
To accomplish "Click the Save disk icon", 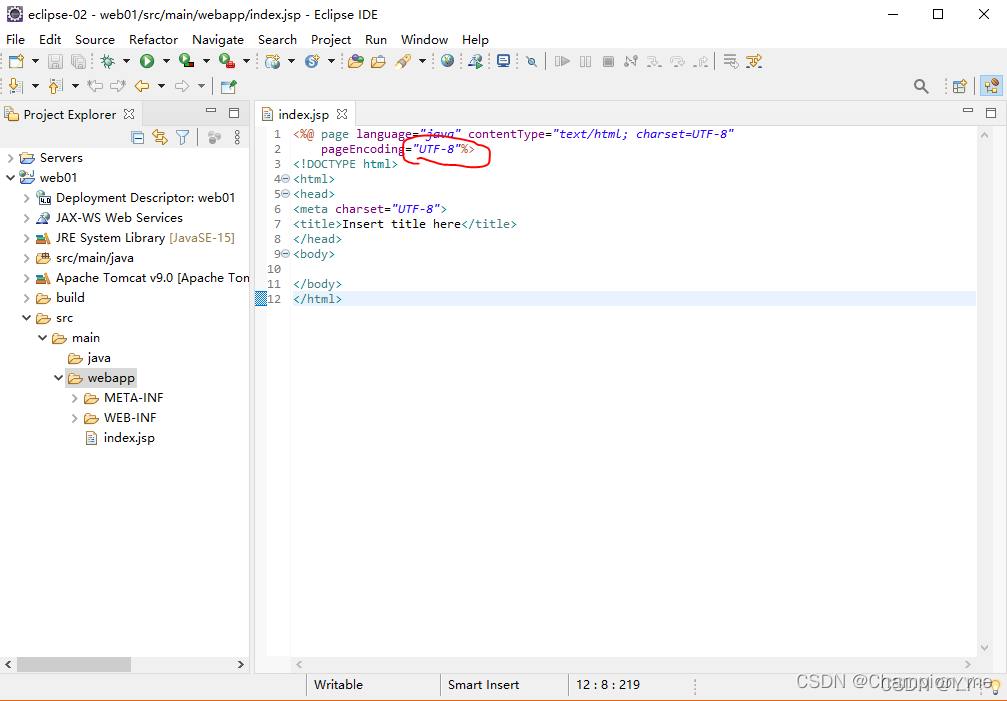I will [x=56, y=61].
